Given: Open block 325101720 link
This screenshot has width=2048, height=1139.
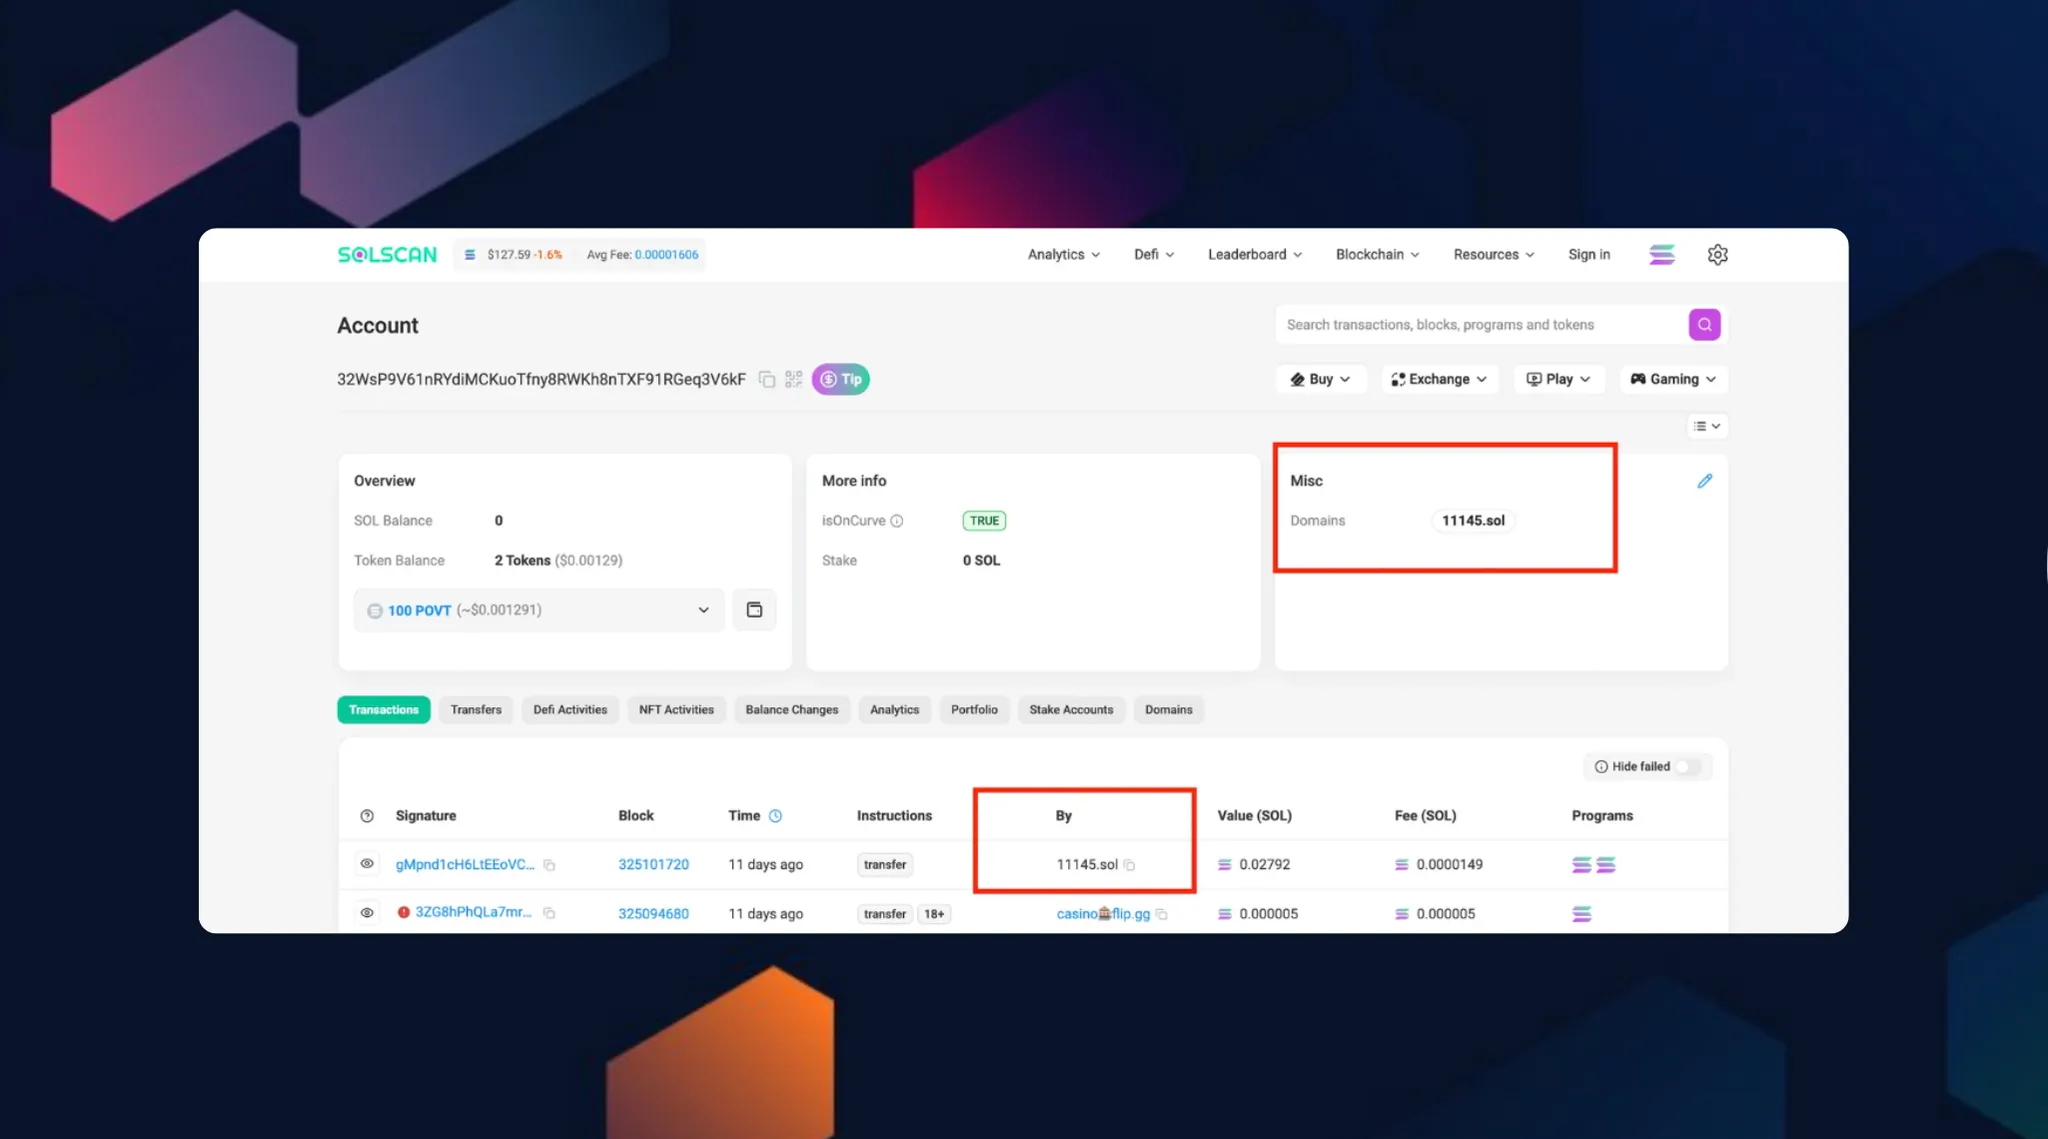Looking at the screenshot, I should [x=653, y=865].
